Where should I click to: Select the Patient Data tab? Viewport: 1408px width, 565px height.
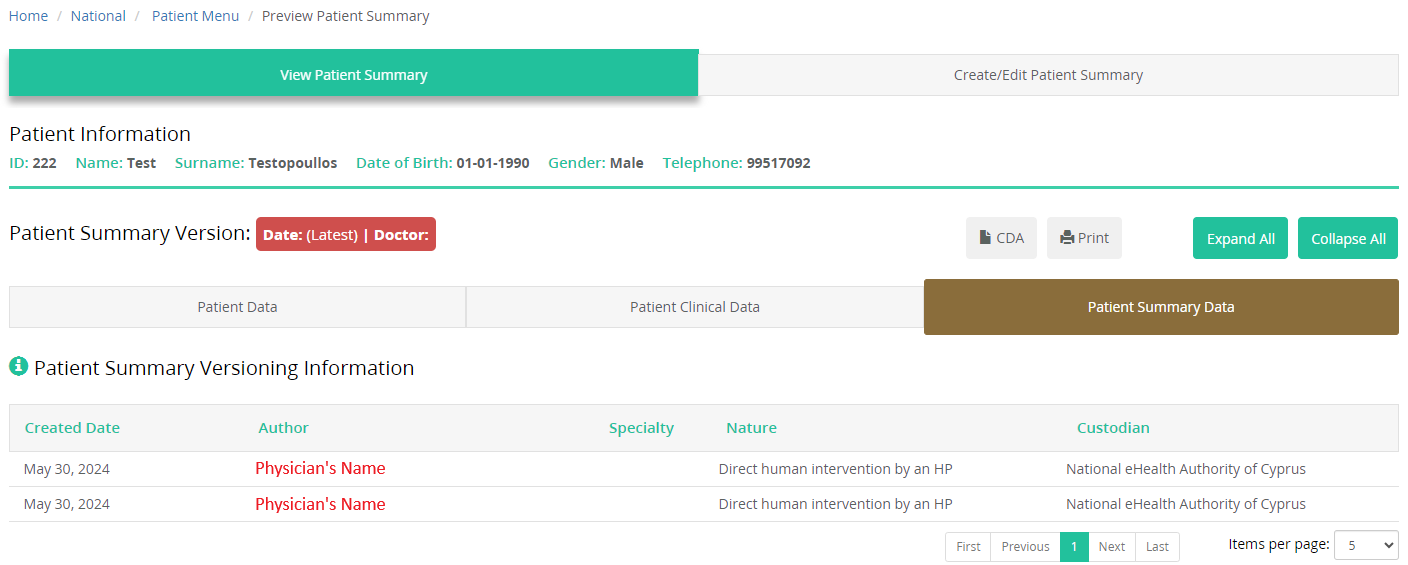point(237,307)
